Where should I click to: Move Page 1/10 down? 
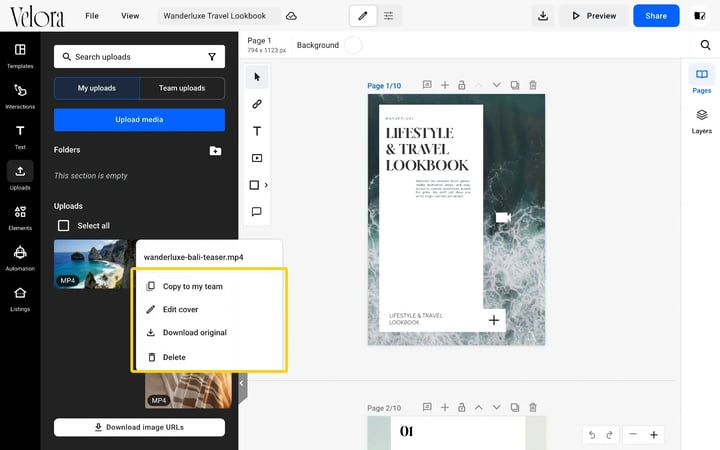496,85
